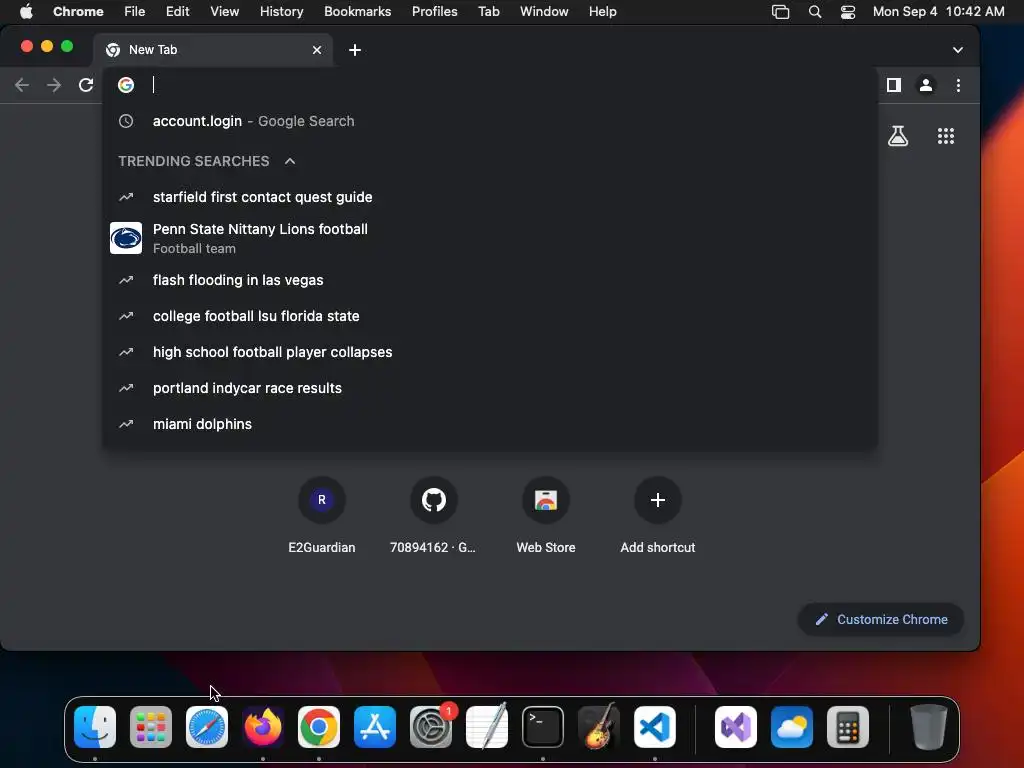Open System Settings from the Dock
Screen dimensions: 1024x768
[x=431, y=727]
